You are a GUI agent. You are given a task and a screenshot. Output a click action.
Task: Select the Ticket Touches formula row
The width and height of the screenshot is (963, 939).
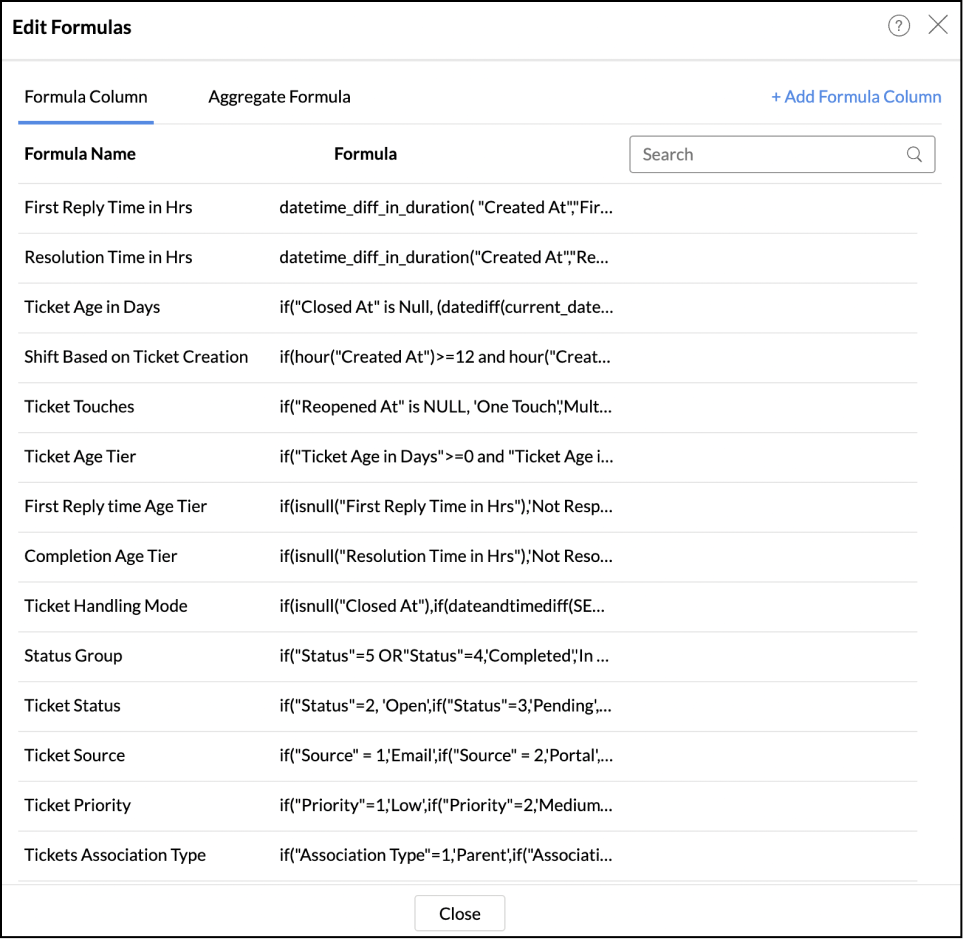(x=79, y=407)
